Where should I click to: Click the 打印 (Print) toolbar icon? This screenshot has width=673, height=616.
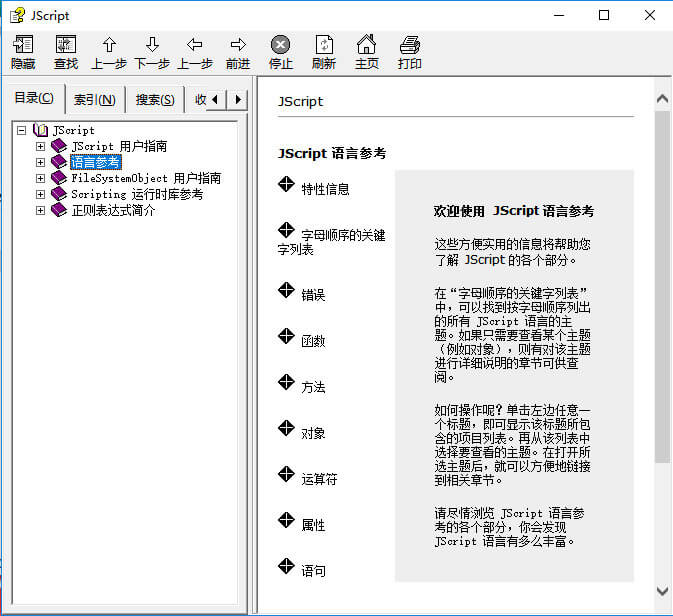coord(410,45)
